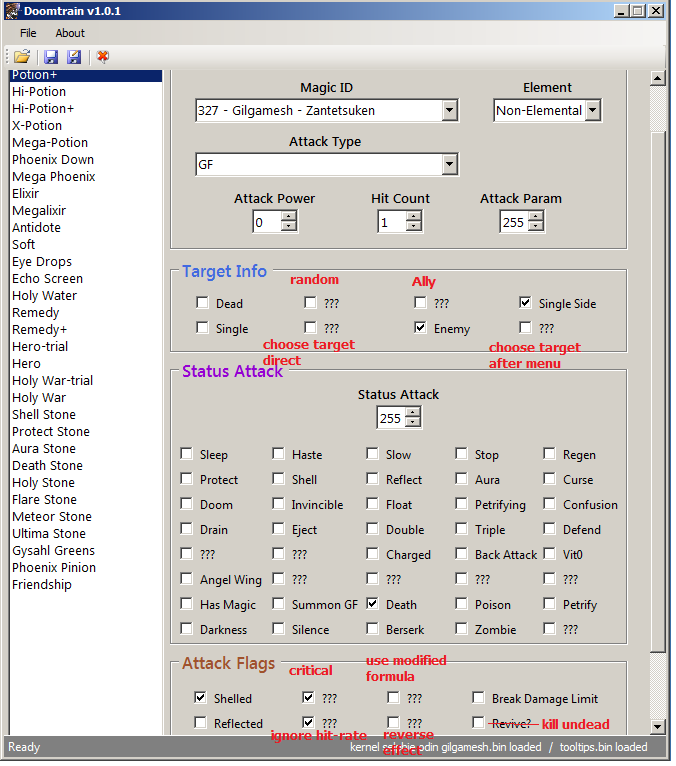Screen dimensions: 676x766
Task: Increase Status Attack value with up arrow
Action: [413, 413]
